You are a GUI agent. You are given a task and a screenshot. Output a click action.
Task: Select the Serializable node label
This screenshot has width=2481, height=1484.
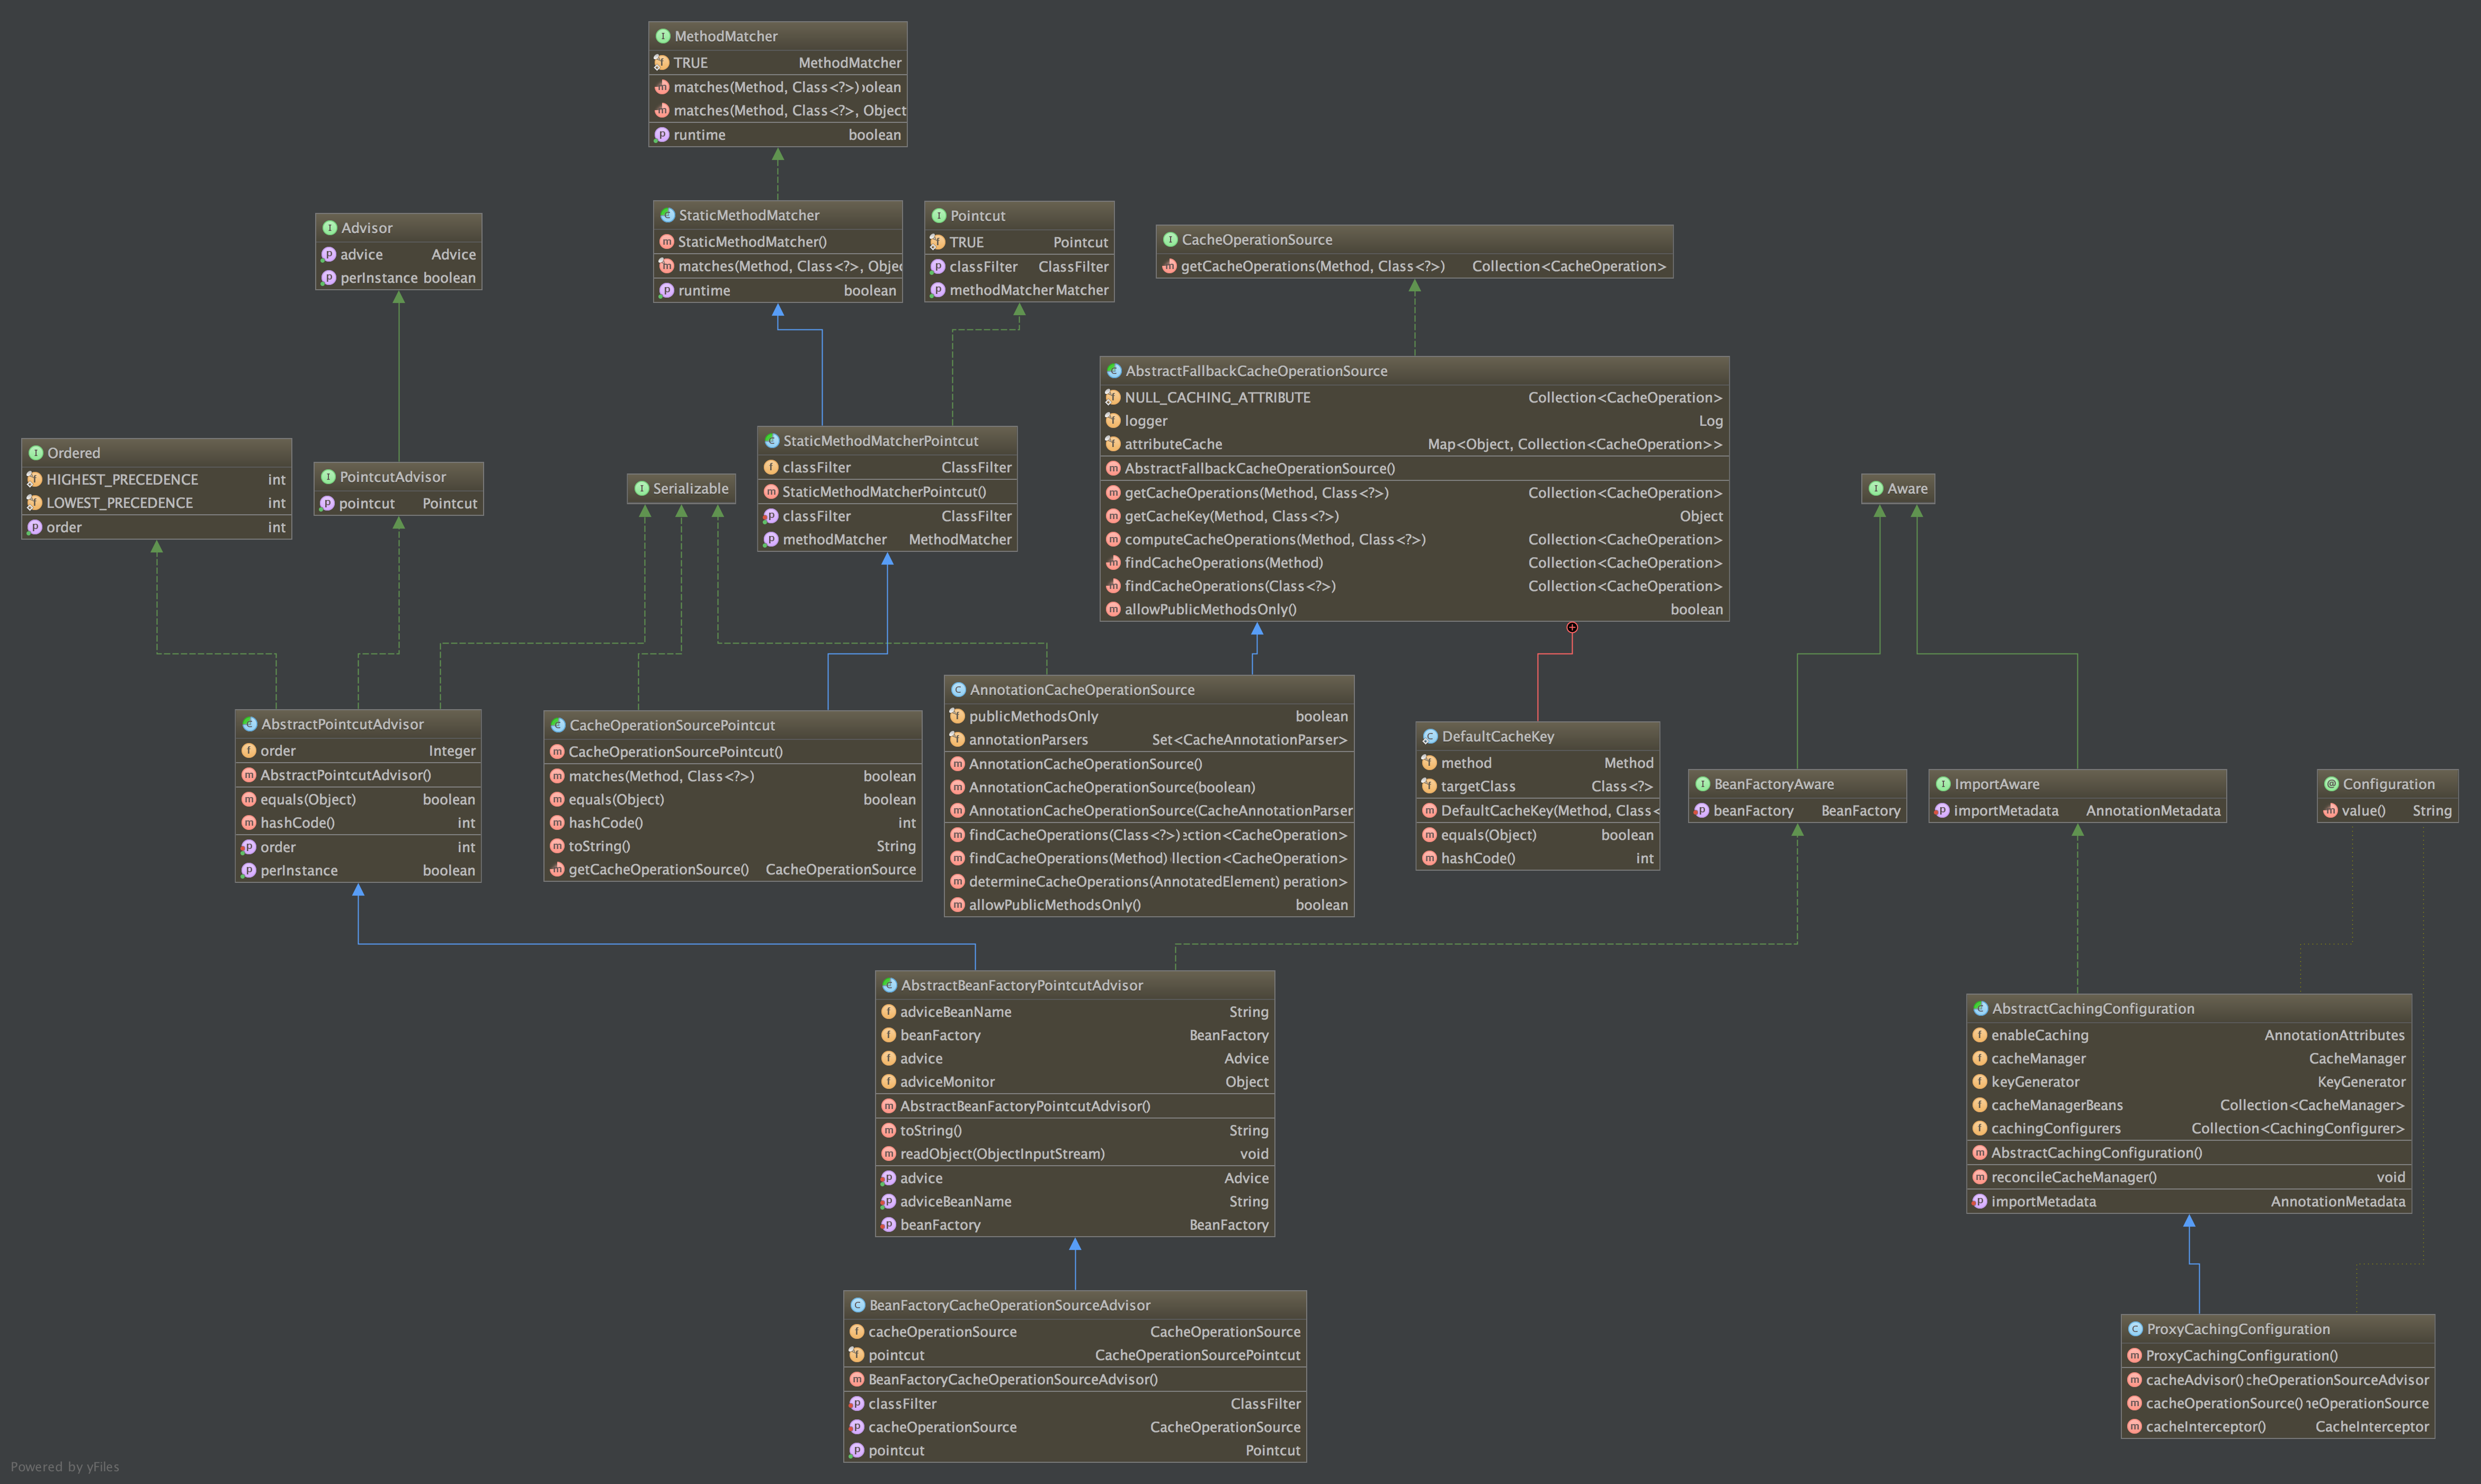[690, 489]
